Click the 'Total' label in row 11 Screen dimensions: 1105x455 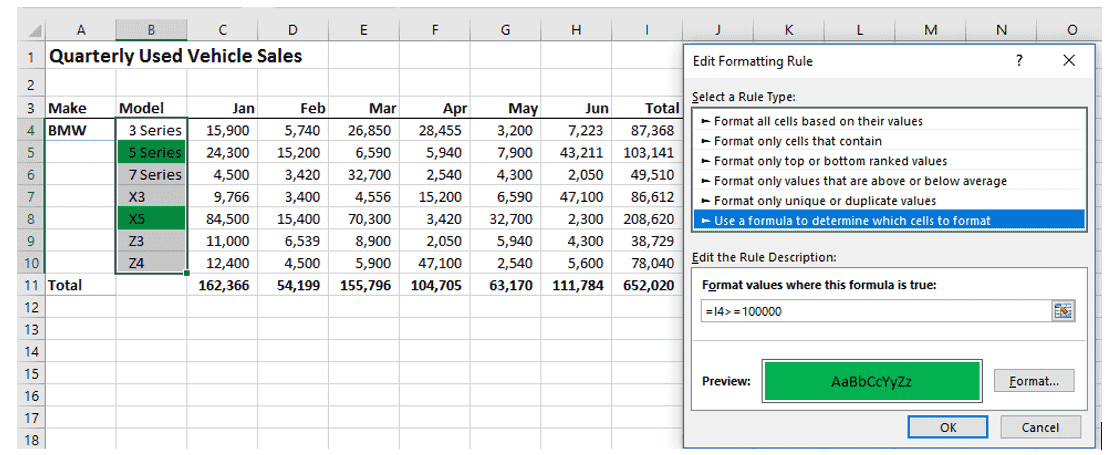tap(80, 285)
